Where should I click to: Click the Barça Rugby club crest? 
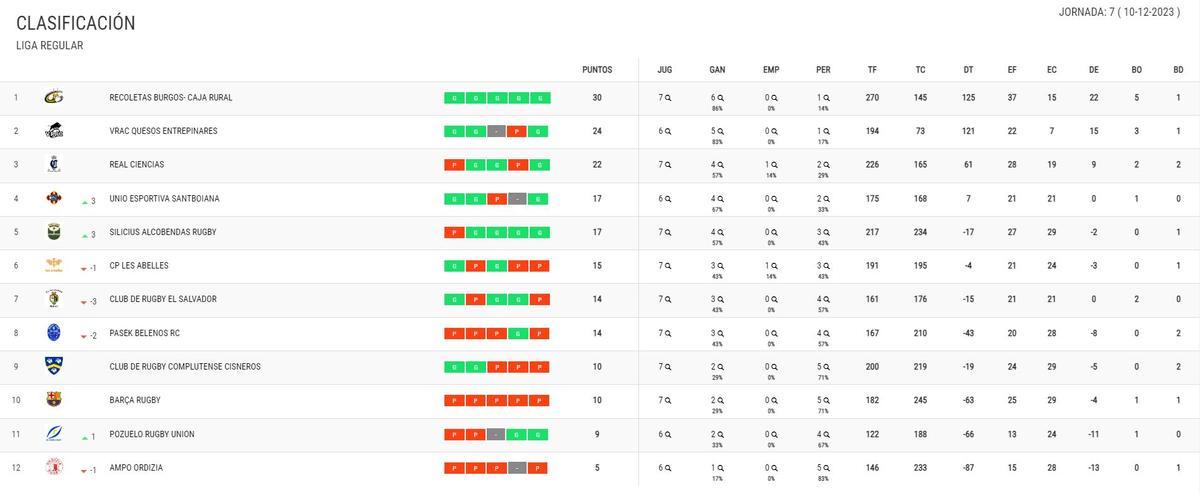(x=54, y=400)
